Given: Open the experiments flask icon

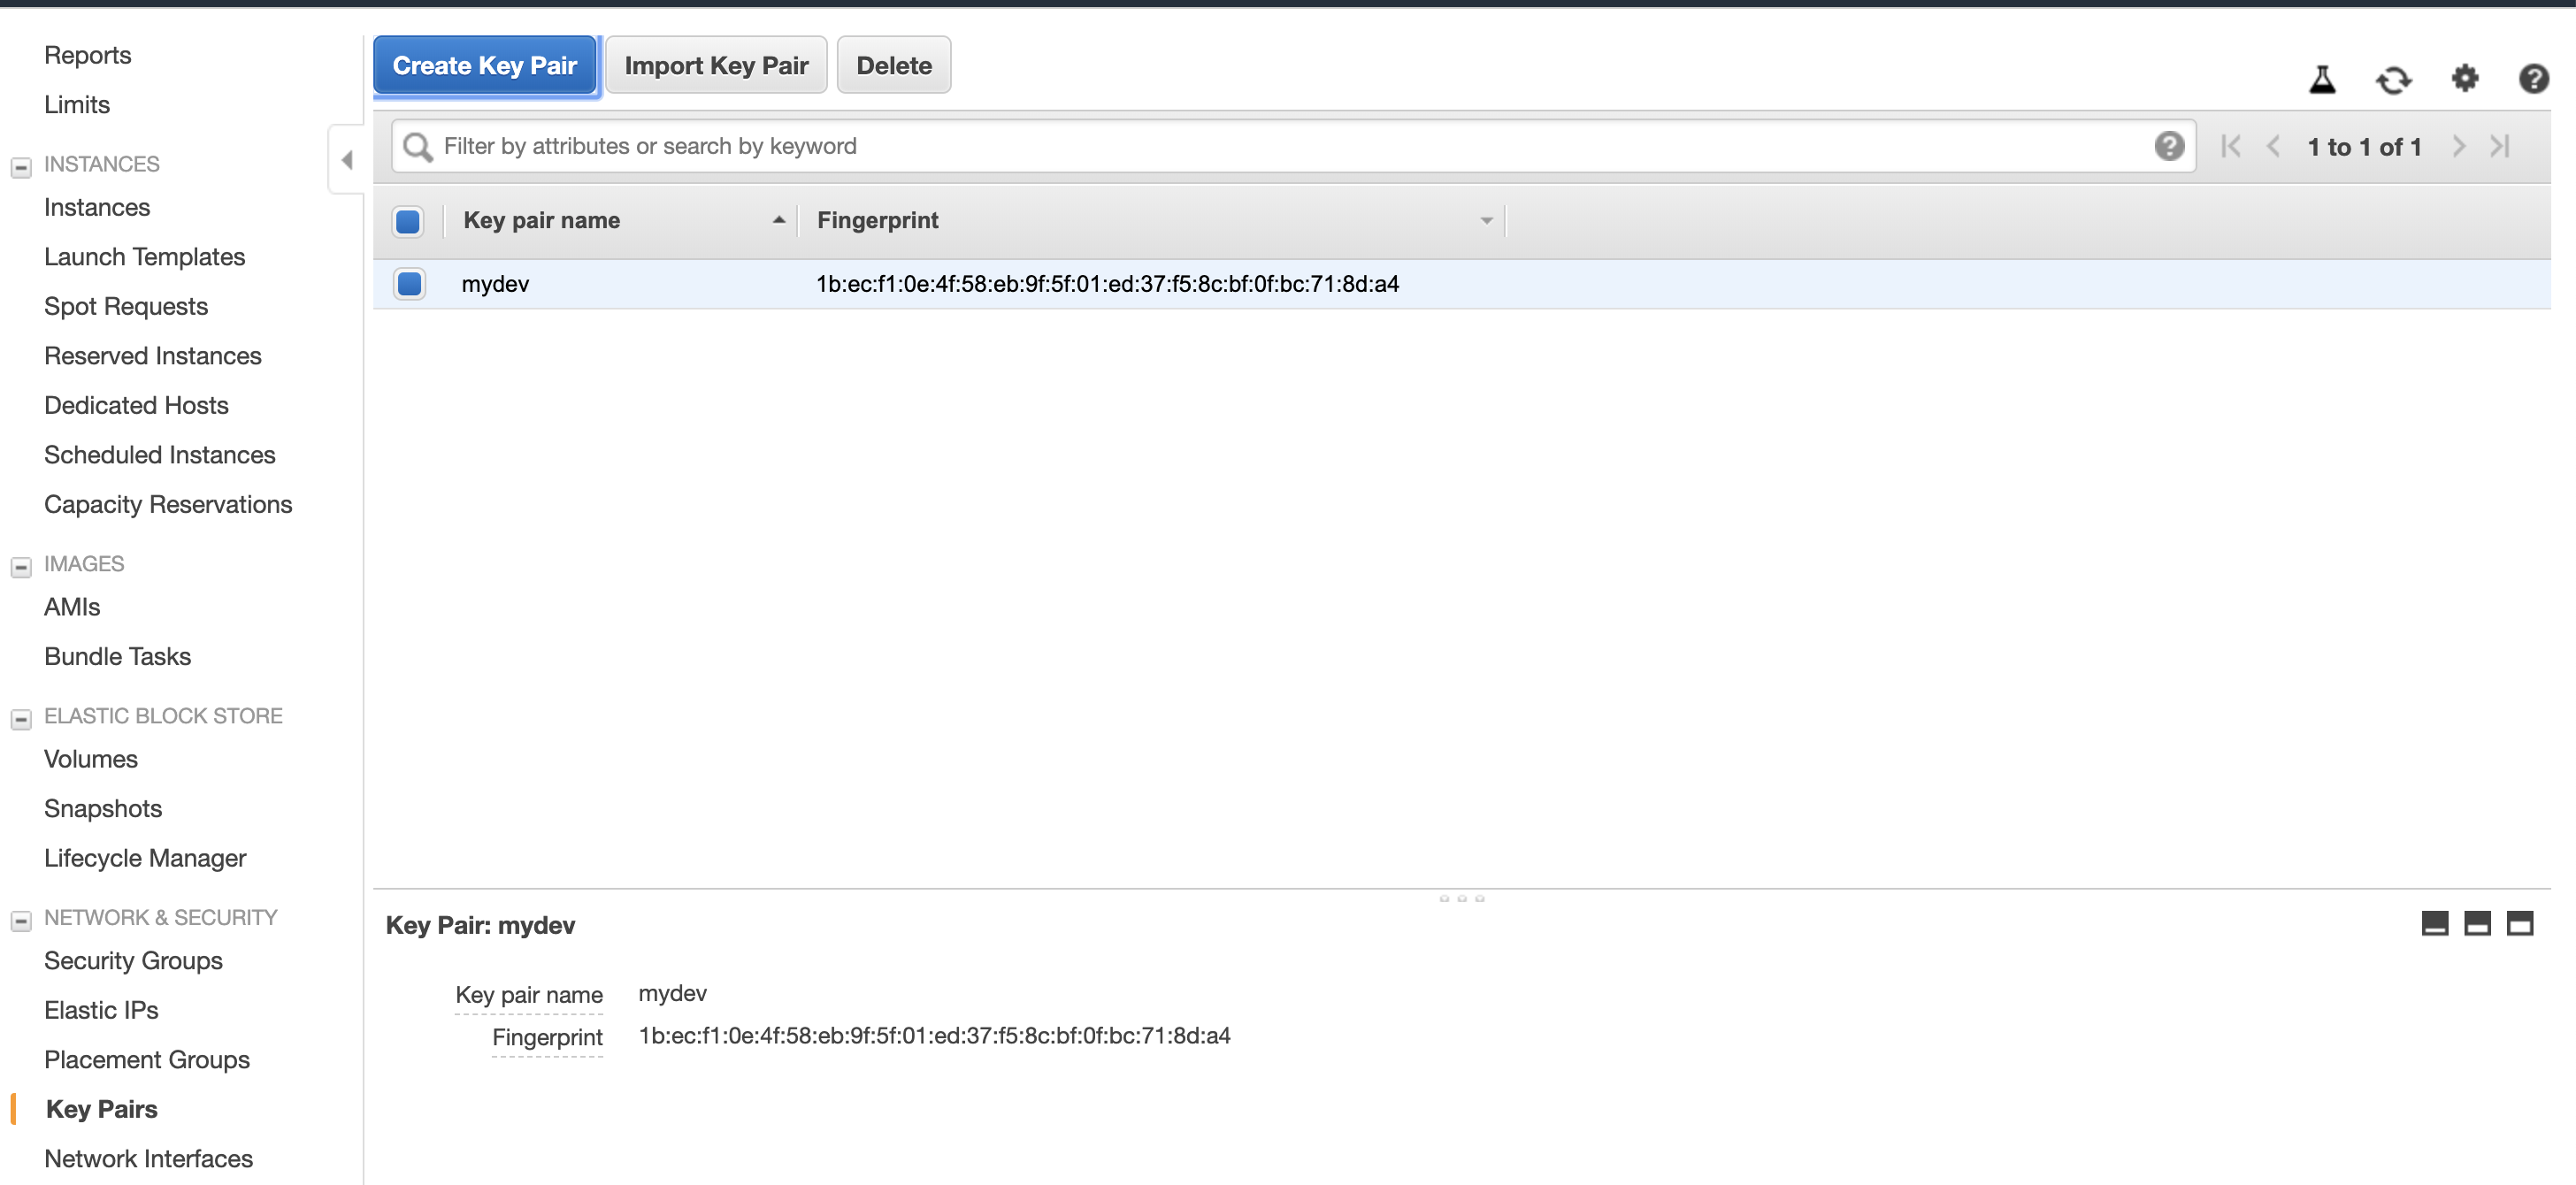Looking at the screenshot, I should (2322, 78).
